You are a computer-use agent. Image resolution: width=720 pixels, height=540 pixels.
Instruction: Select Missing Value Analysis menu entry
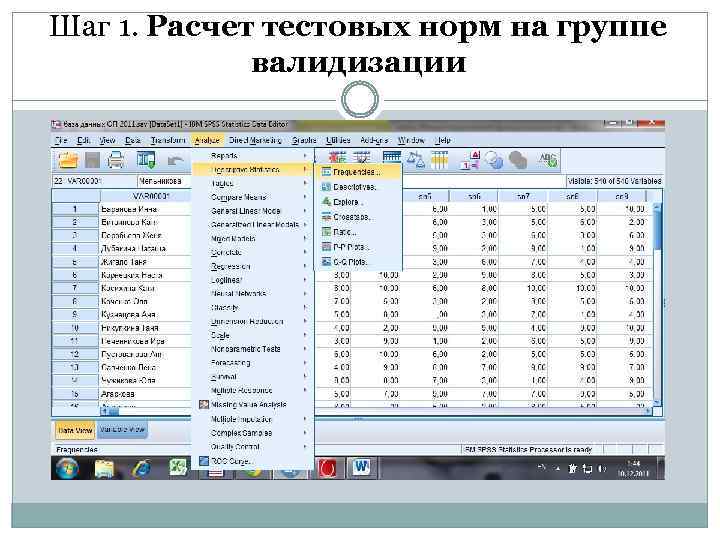coord(253,405)
